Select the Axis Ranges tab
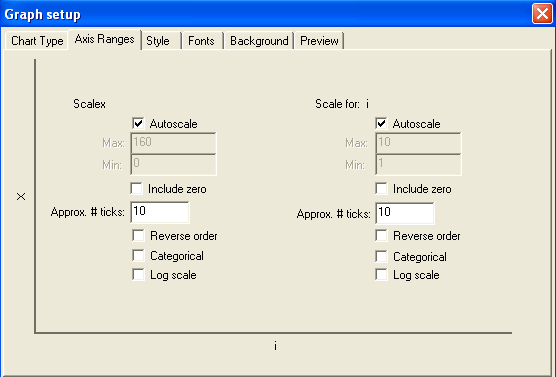Screen dimensions: 556x377 (x=105, y=39)
